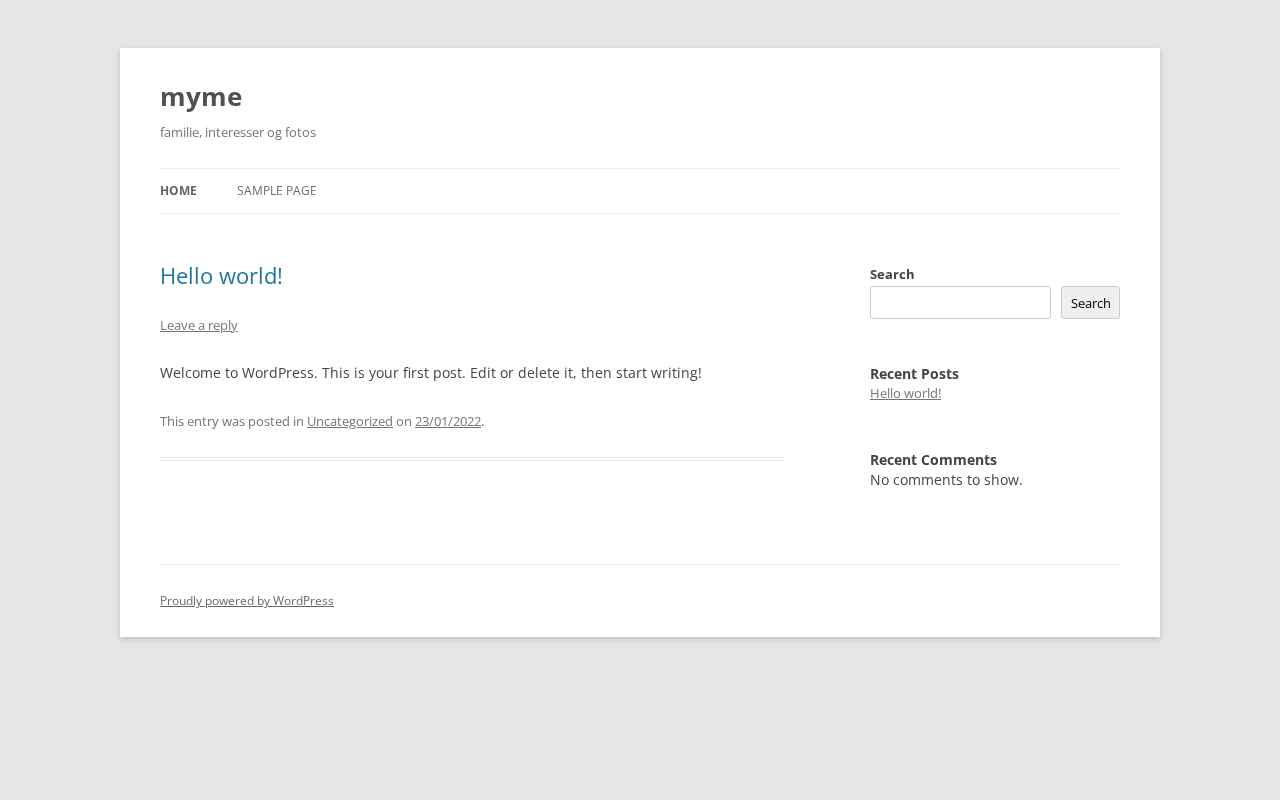Click the "Welcome to WordPress" post paragraph

coord(430,373)
